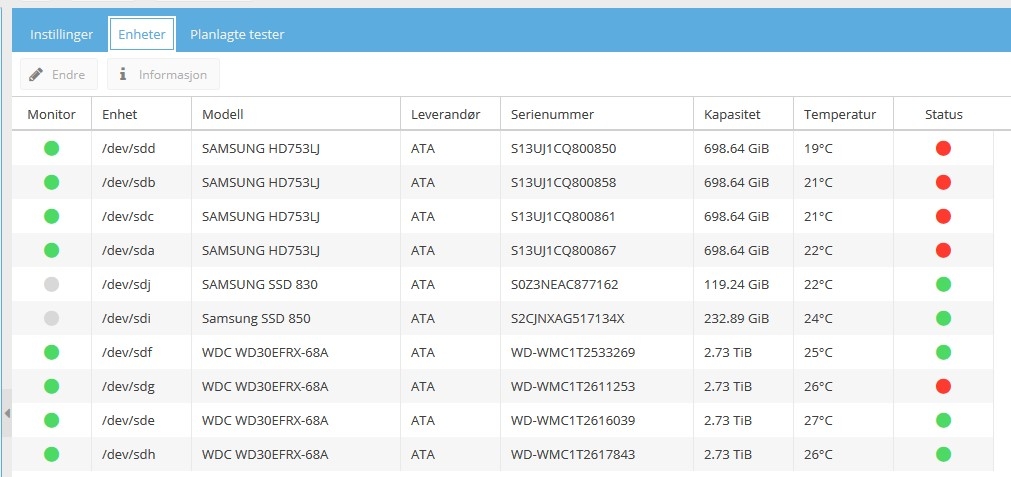The image size is (1011, 477).
Task: Select the Samsung SSD 850 device row
Action: (502, 318)
